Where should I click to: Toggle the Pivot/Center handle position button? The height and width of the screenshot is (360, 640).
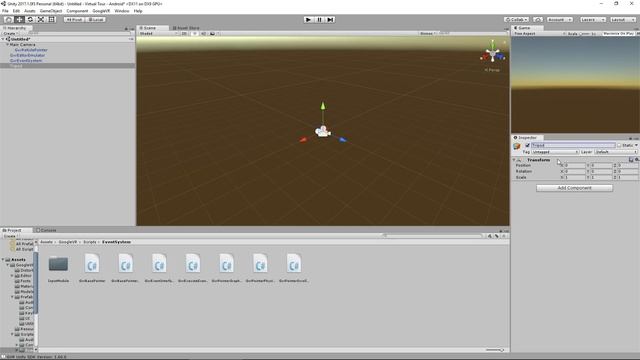(74, 20)
